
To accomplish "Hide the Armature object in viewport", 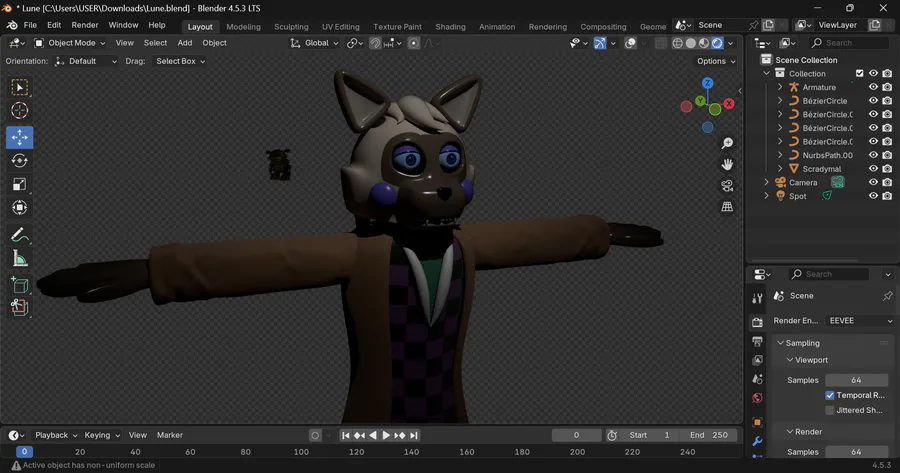I will 873,87.
